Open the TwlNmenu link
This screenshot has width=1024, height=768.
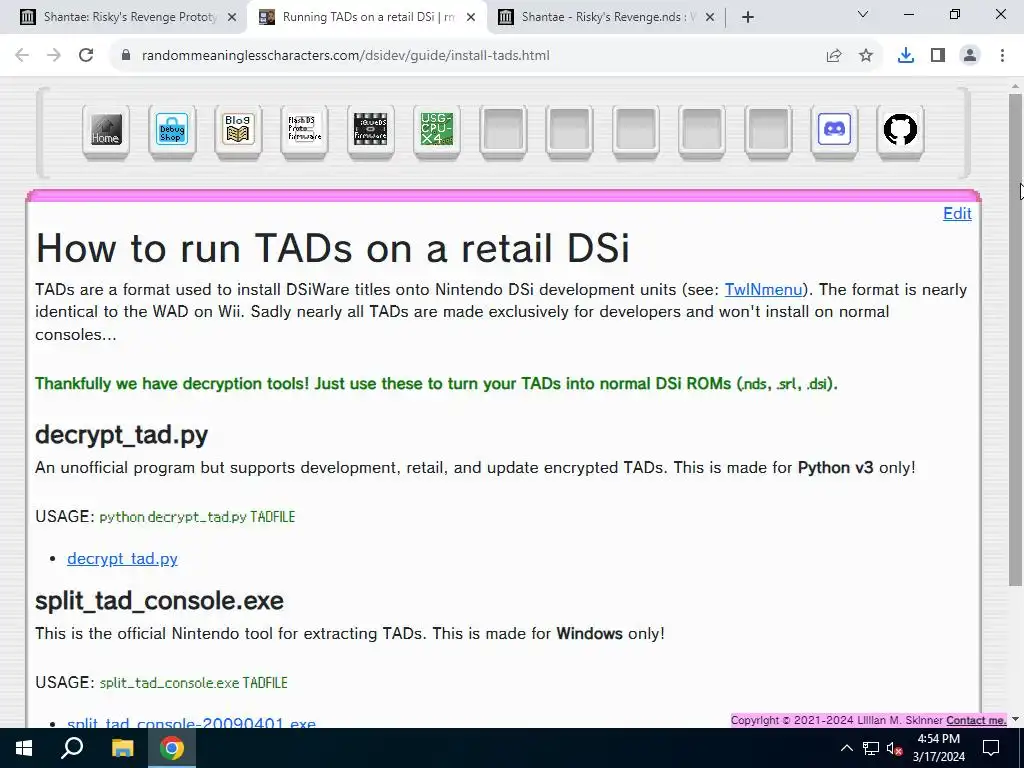tap(763, 289)
